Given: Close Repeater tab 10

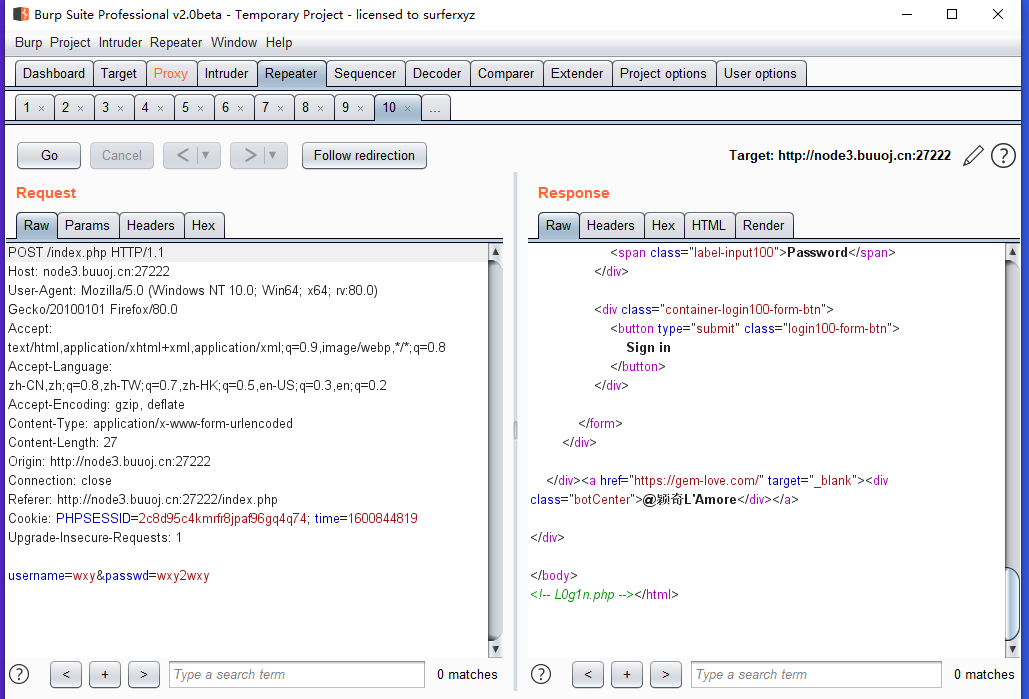Looking at the screenshot, I should [x=408, y=108].
